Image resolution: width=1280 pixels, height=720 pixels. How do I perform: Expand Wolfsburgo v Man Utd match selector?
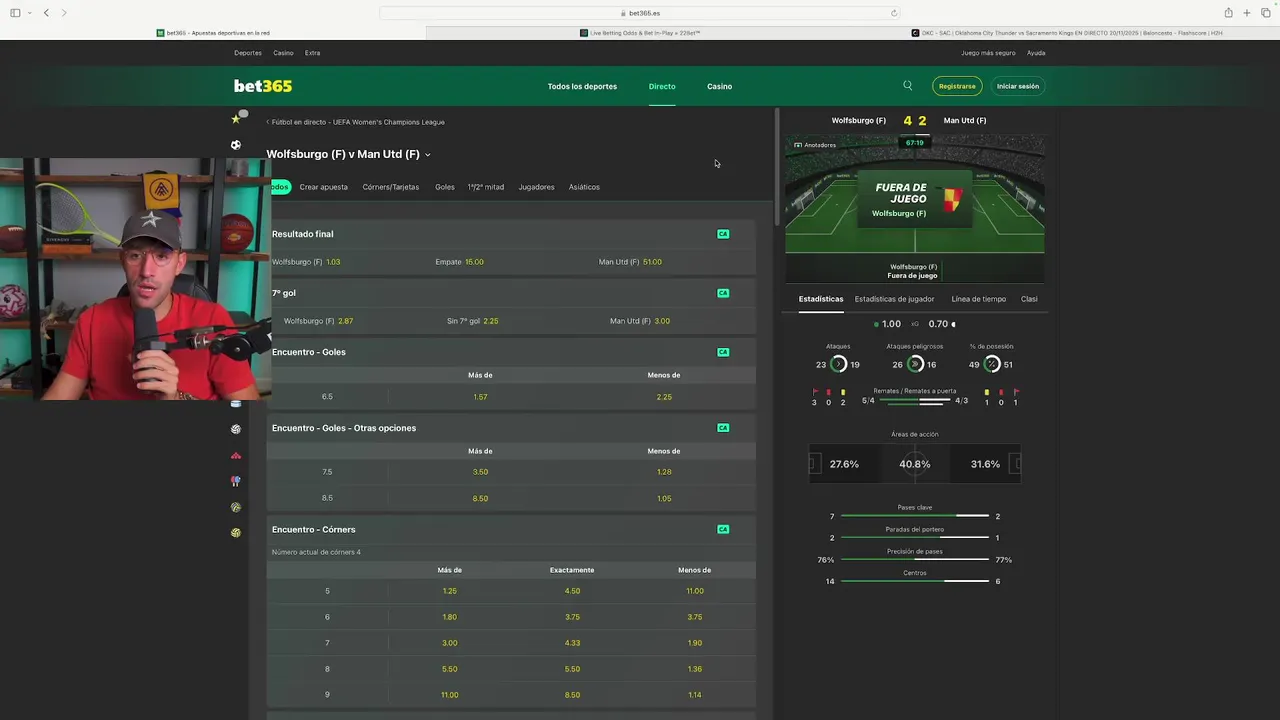click(x=427, y=155)
